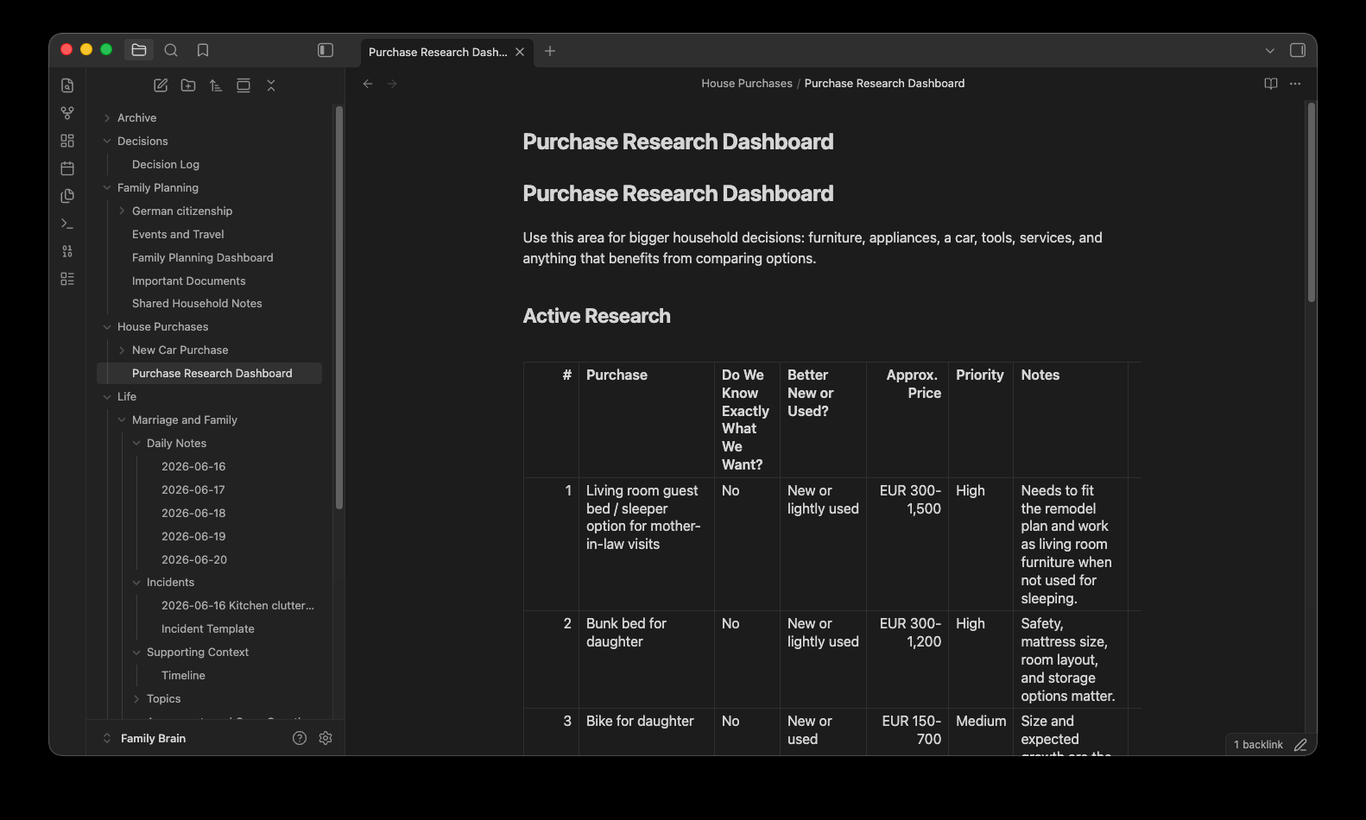Open Family Planning Dashboard note

203,257
